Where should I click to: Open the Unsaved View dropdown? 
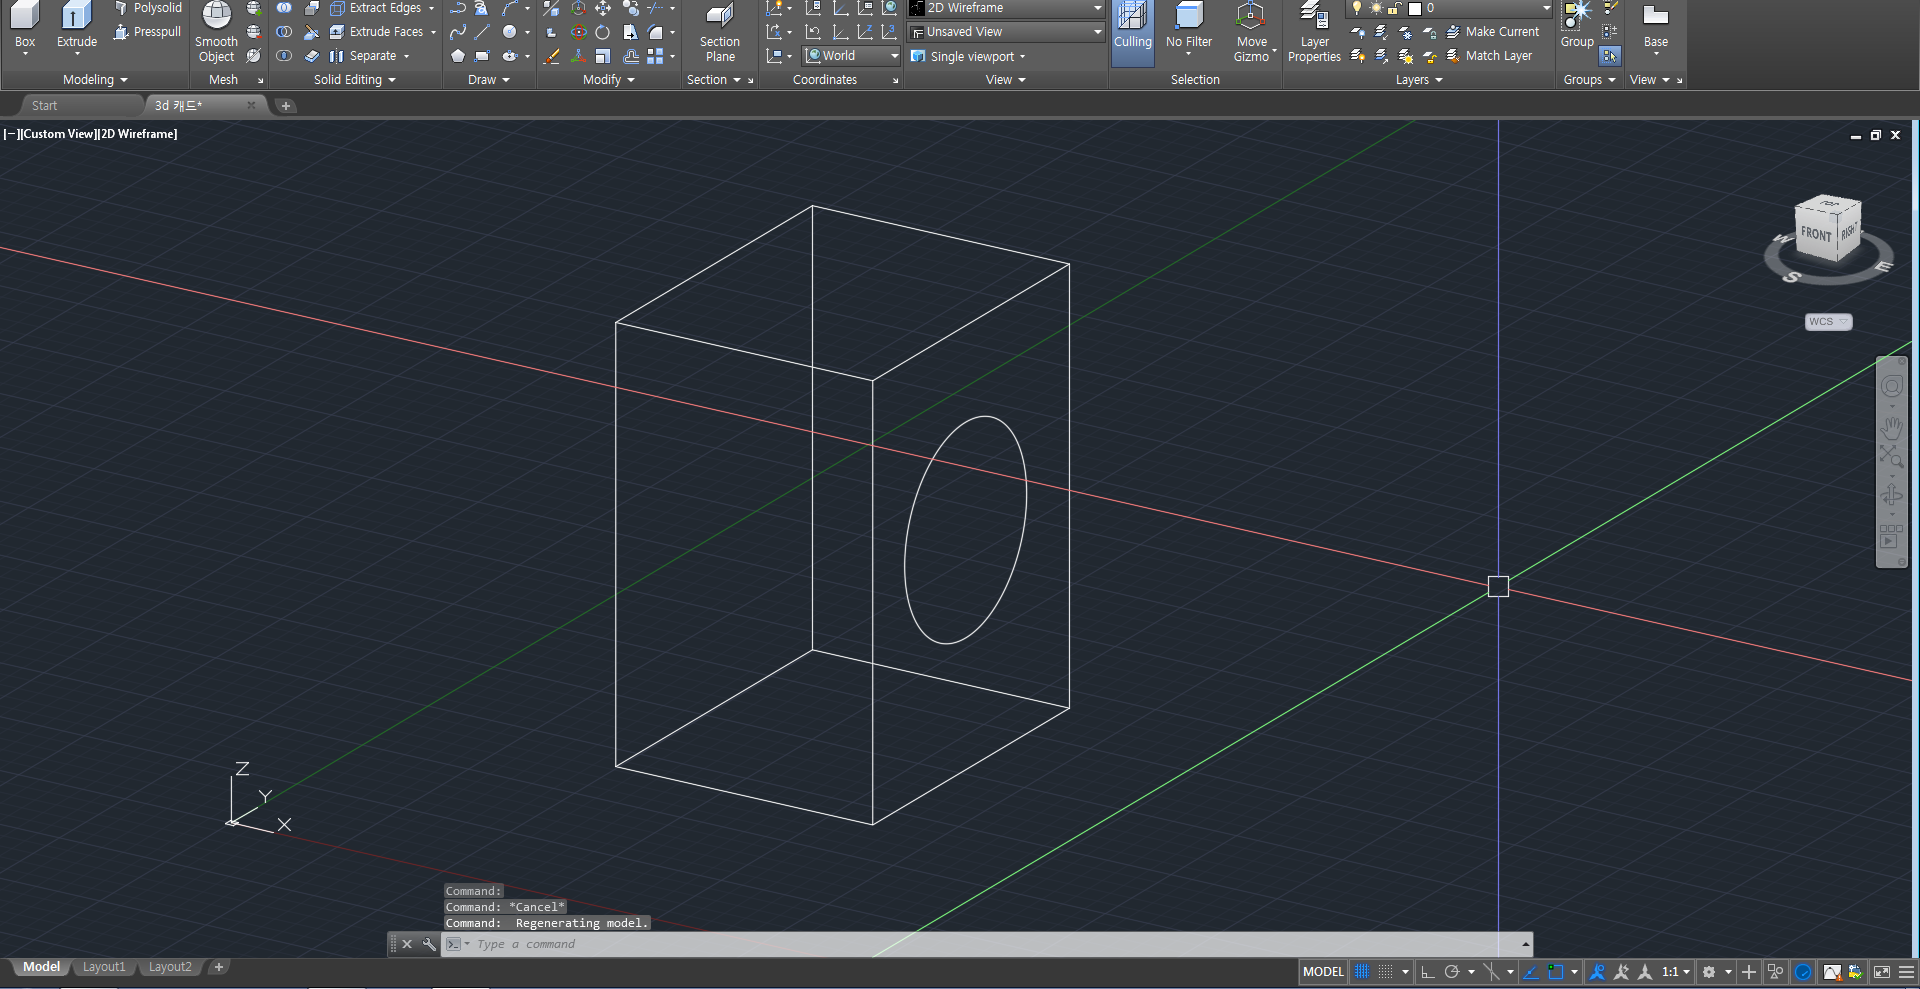[1006, 32]
